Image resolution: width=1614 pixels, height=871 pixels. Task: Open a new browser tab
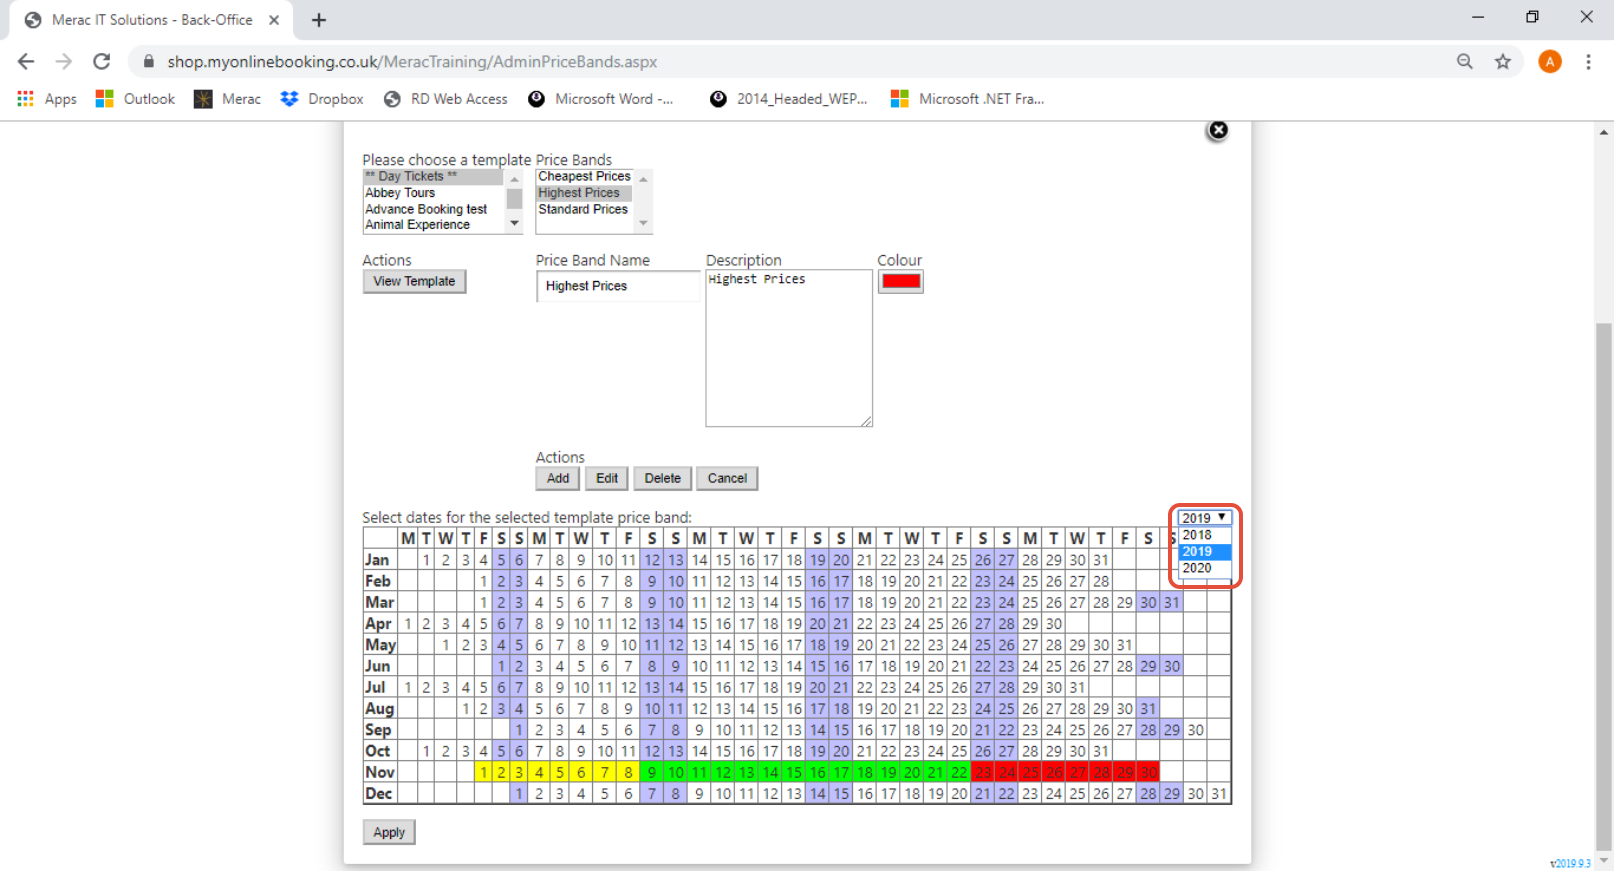pos(319,20)
